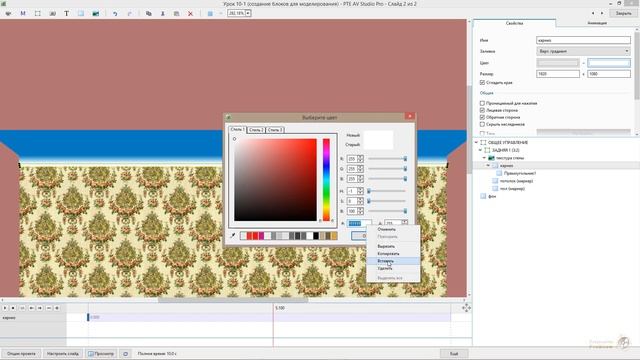Enable the Скрыть наследников checkbox
Image resolution: width=640 pixels, height=360 pixels.
(x=482, y=124)
